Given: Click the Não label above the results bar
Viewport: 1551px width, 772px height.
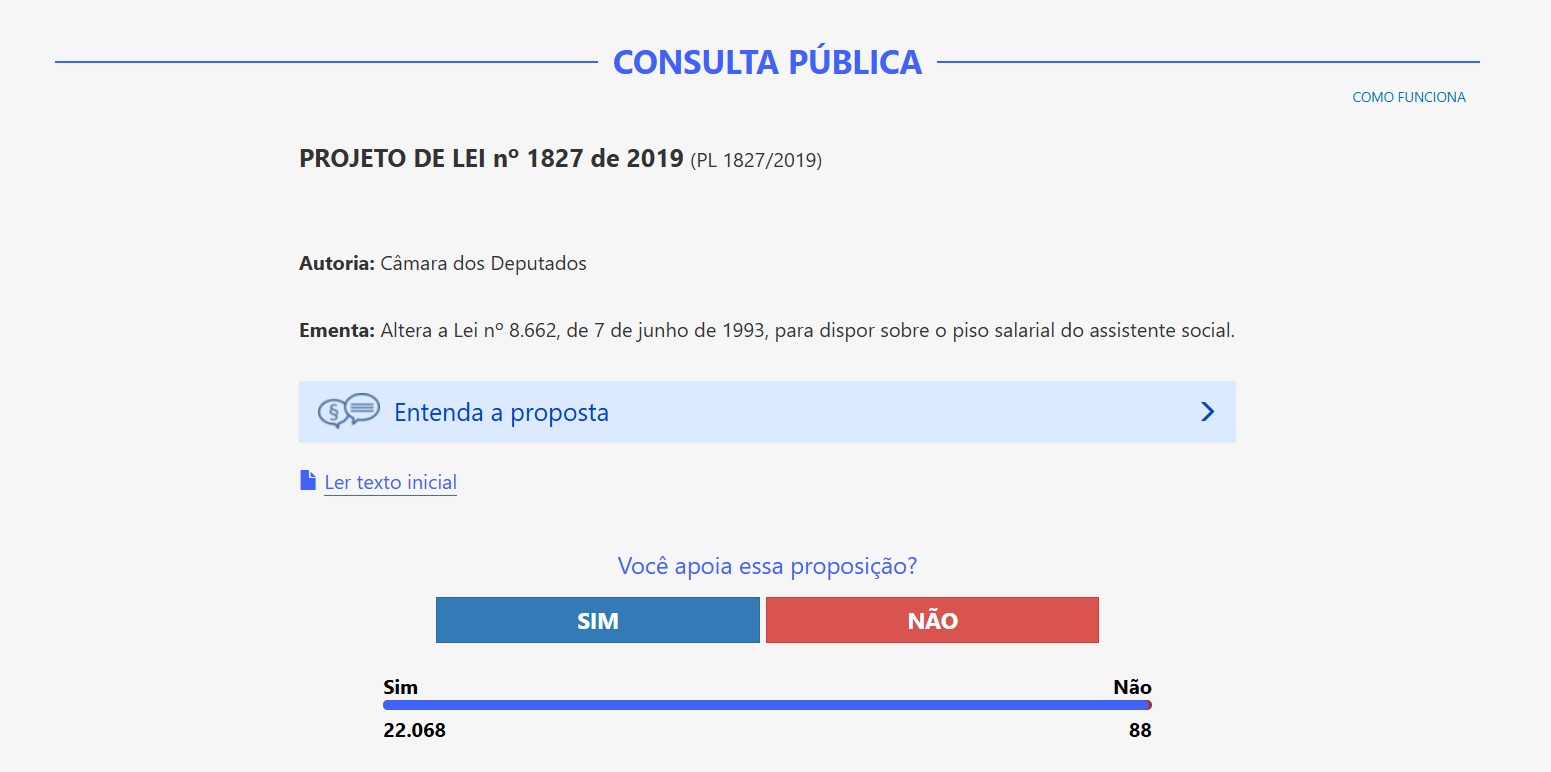Looking at the screenshot, I should 1132,687.
